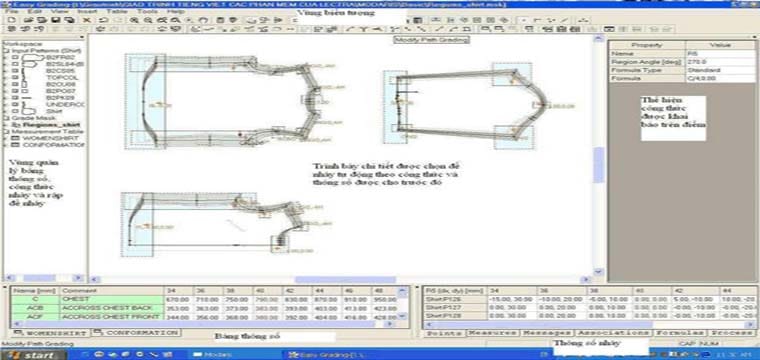Screen dimensions: 760x360
Task: Click the Undo toolbar icon
Action: click(x=103, y=20)
